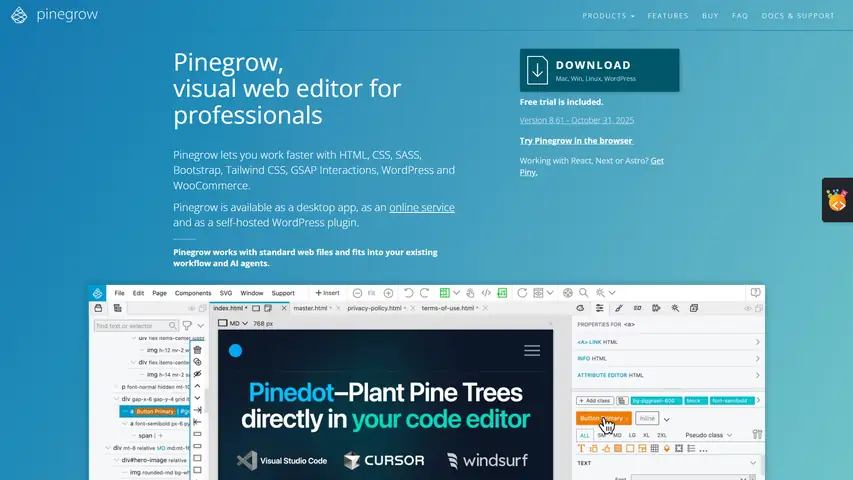This screenshot has height=480, width=853.
Task: Click the circular wheel icon in the toolbar
Action: pyautogui.click(x=568, y=293)
